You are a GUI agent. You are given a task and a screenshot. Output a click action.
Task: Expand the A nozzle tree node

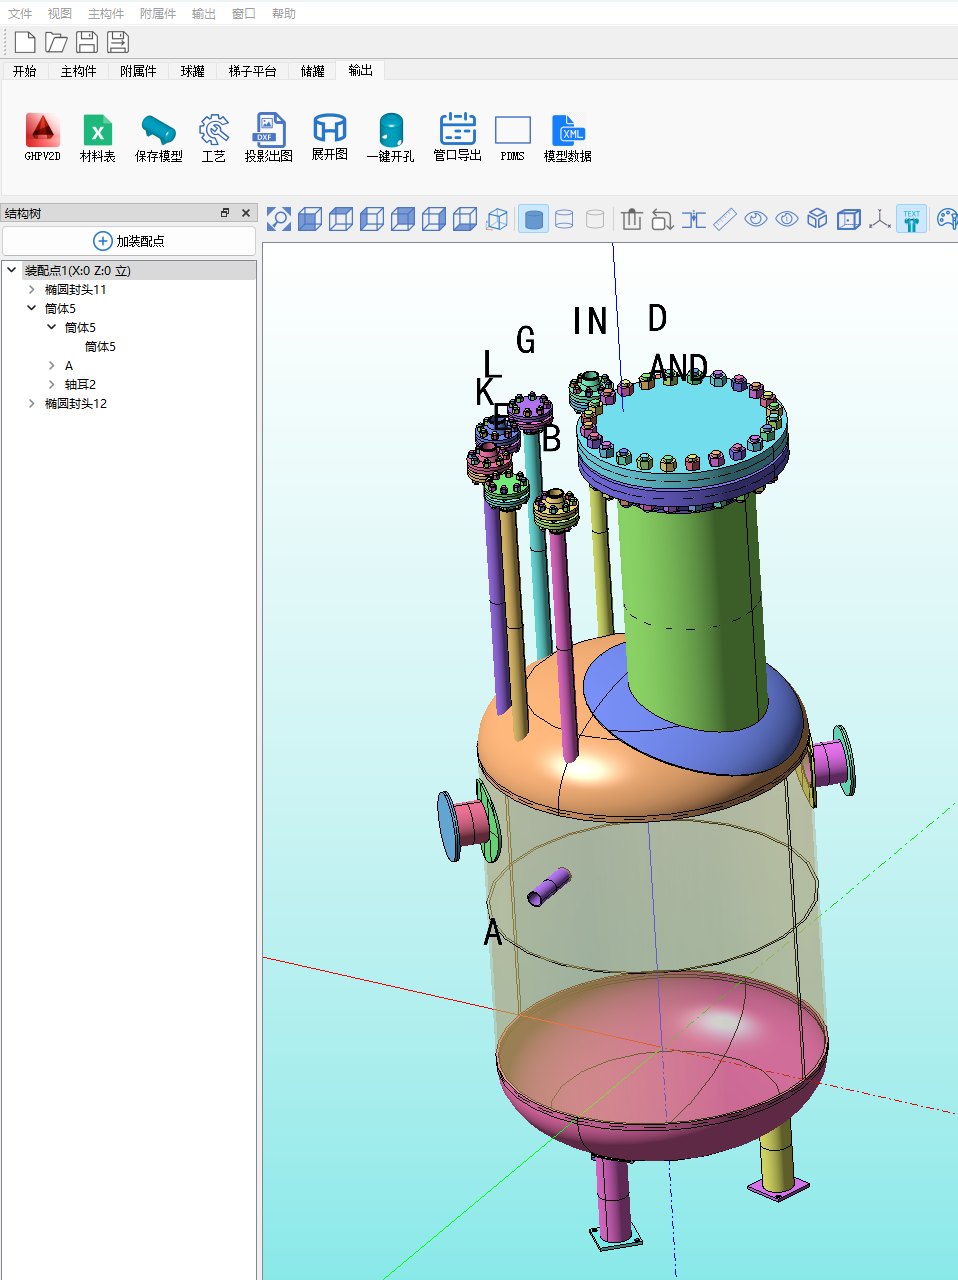tap(52, 365)
